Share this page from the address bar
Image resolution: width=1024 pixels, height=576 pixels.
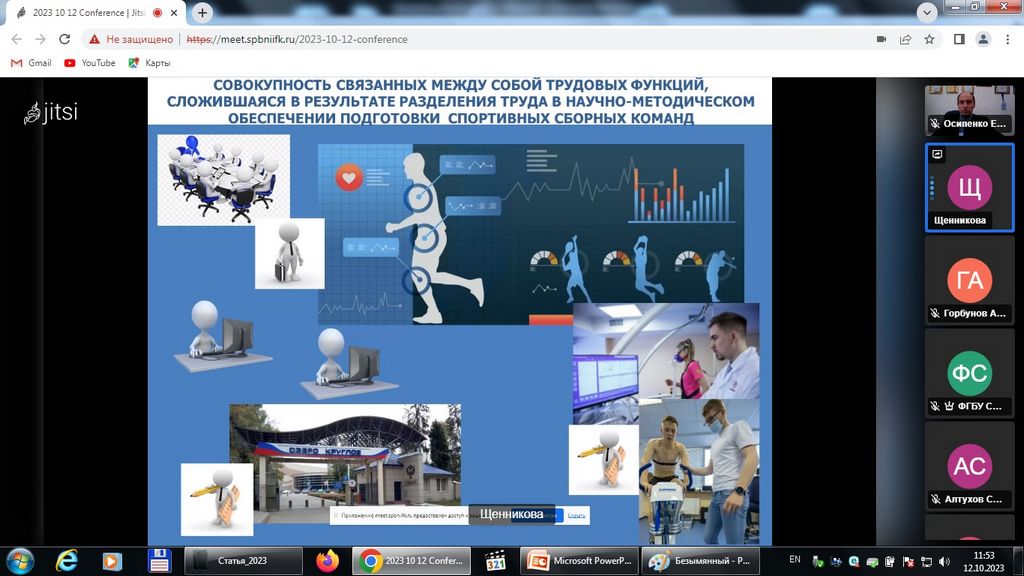[x=905, y=39]
